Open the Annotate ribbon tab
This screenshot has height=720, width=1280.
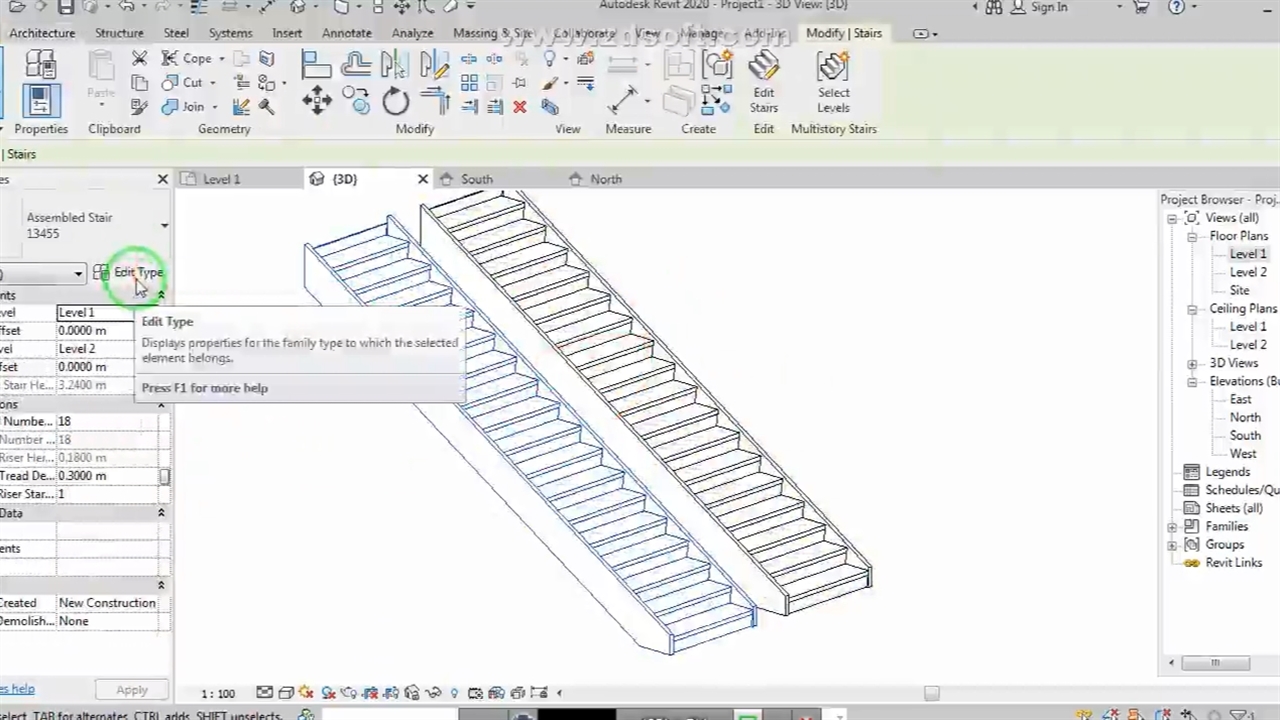coord(346,33)
